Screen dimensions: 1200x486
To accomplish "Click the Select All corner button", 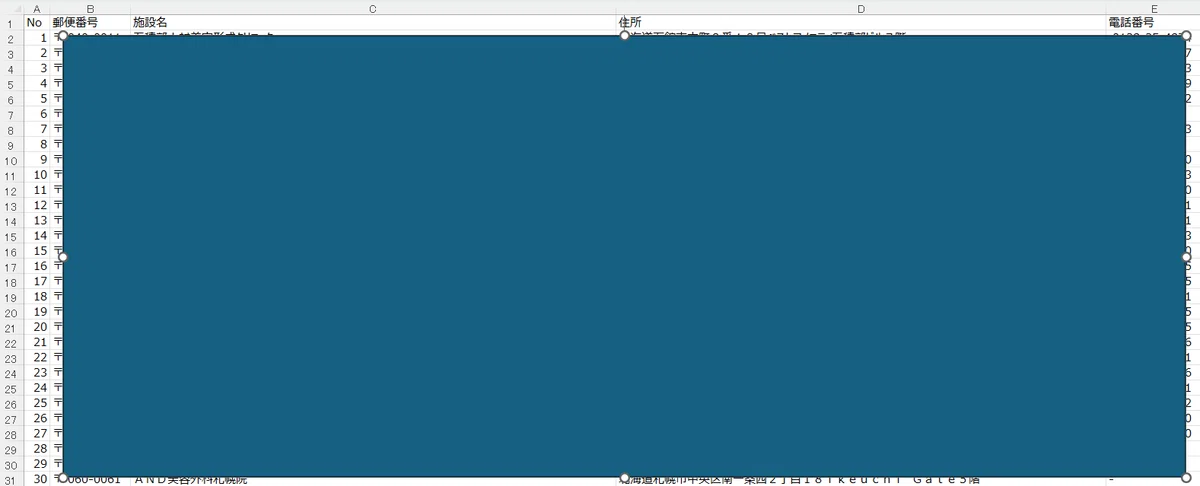I will tap(12, 8).
